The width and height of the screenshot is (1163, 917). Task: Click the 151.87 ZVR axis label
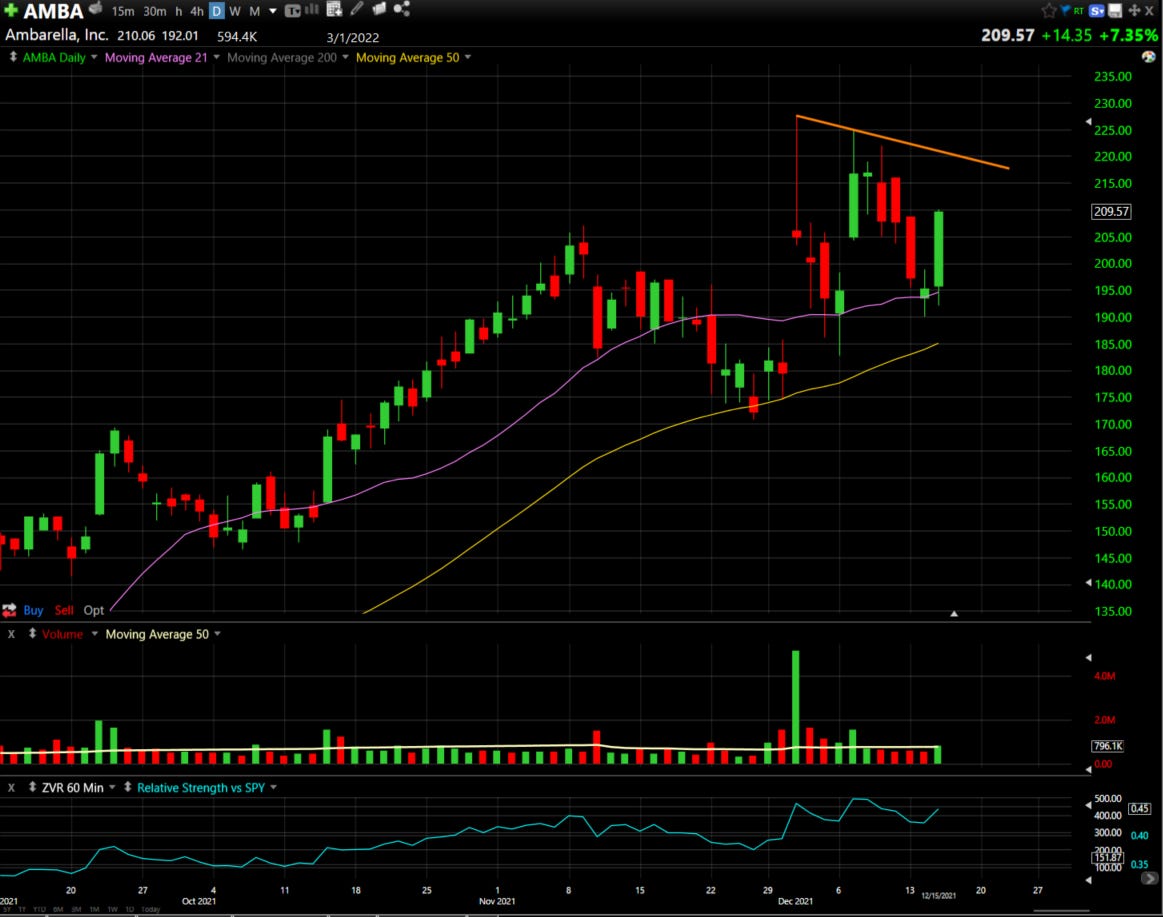pyautogui.click(x=1108, y=857)
